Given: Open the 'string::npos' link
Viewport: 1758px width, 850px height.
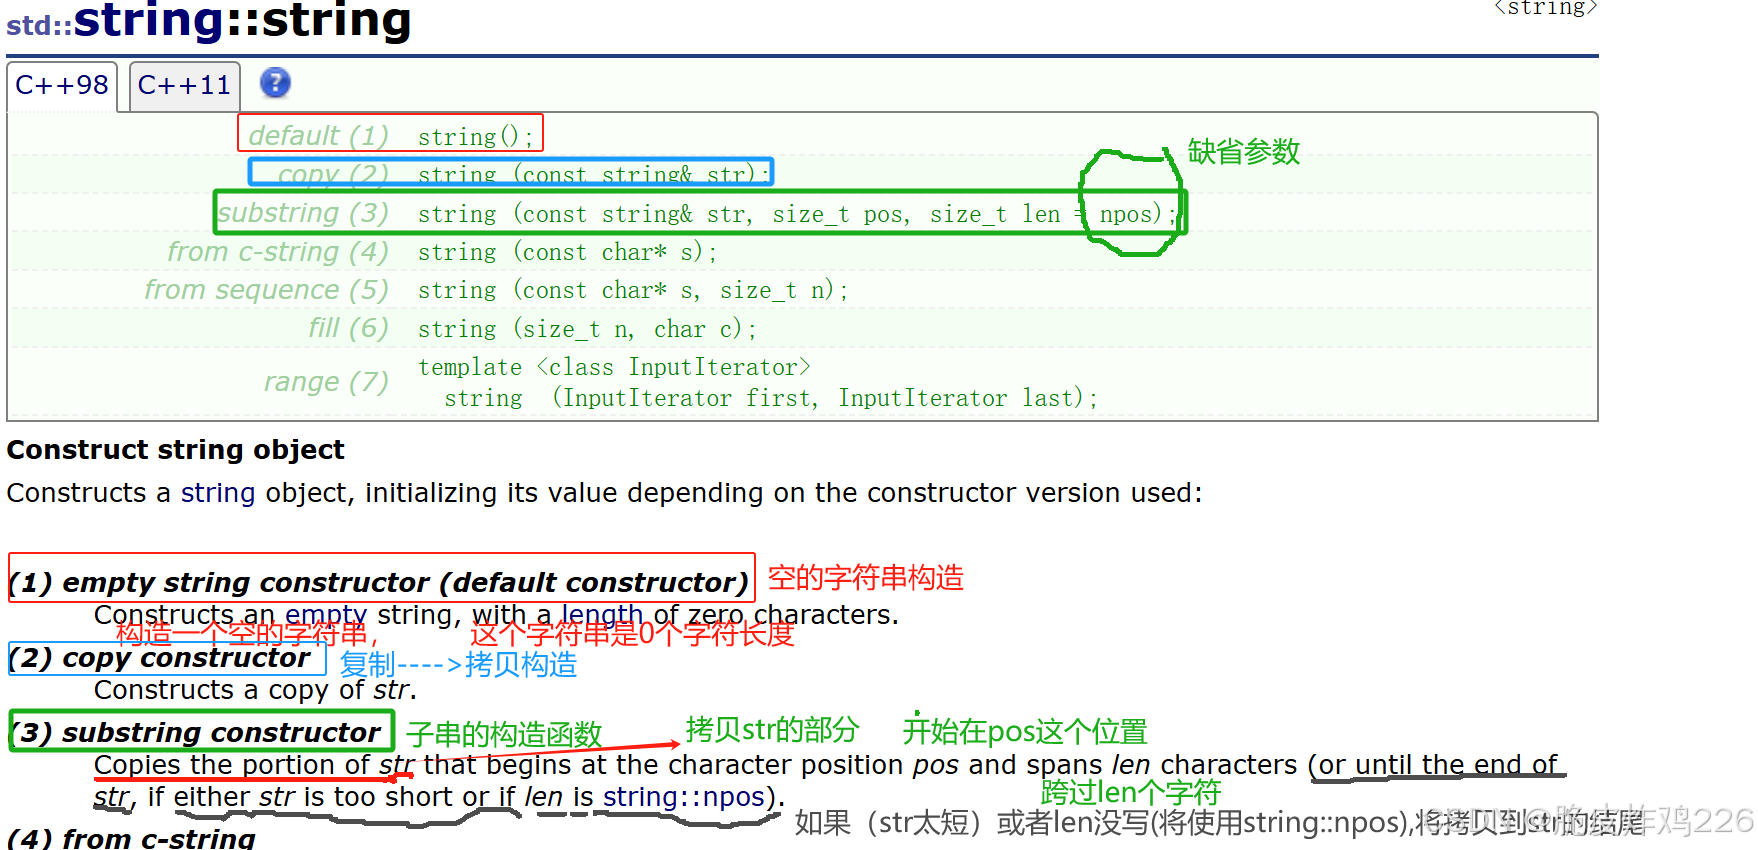Looking at the screenshot, I should [x=684, y=797].
